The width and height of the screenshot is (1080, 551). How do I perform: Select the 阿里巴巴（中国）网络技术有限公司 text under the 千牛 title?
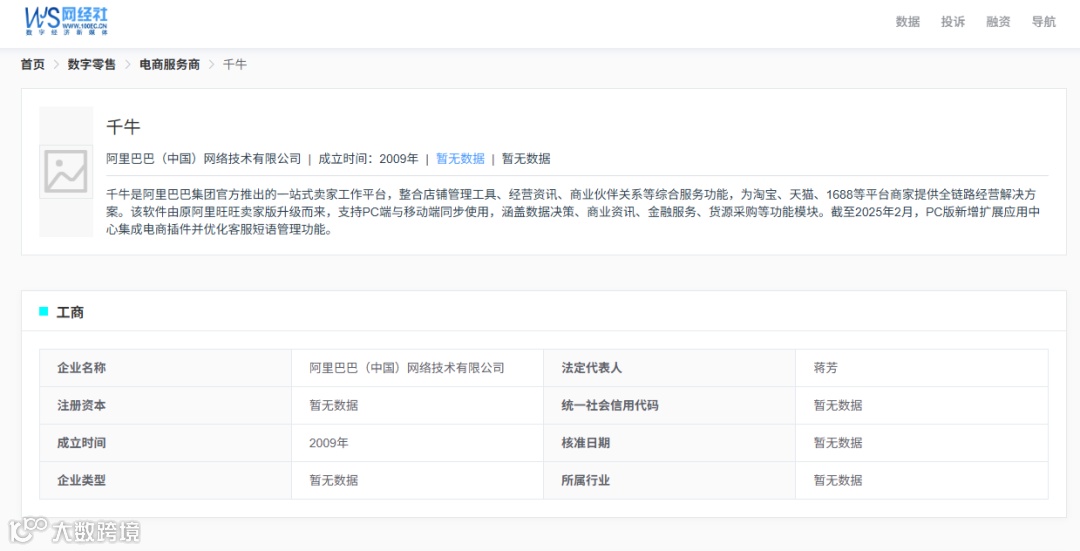(x=203, y=158)
